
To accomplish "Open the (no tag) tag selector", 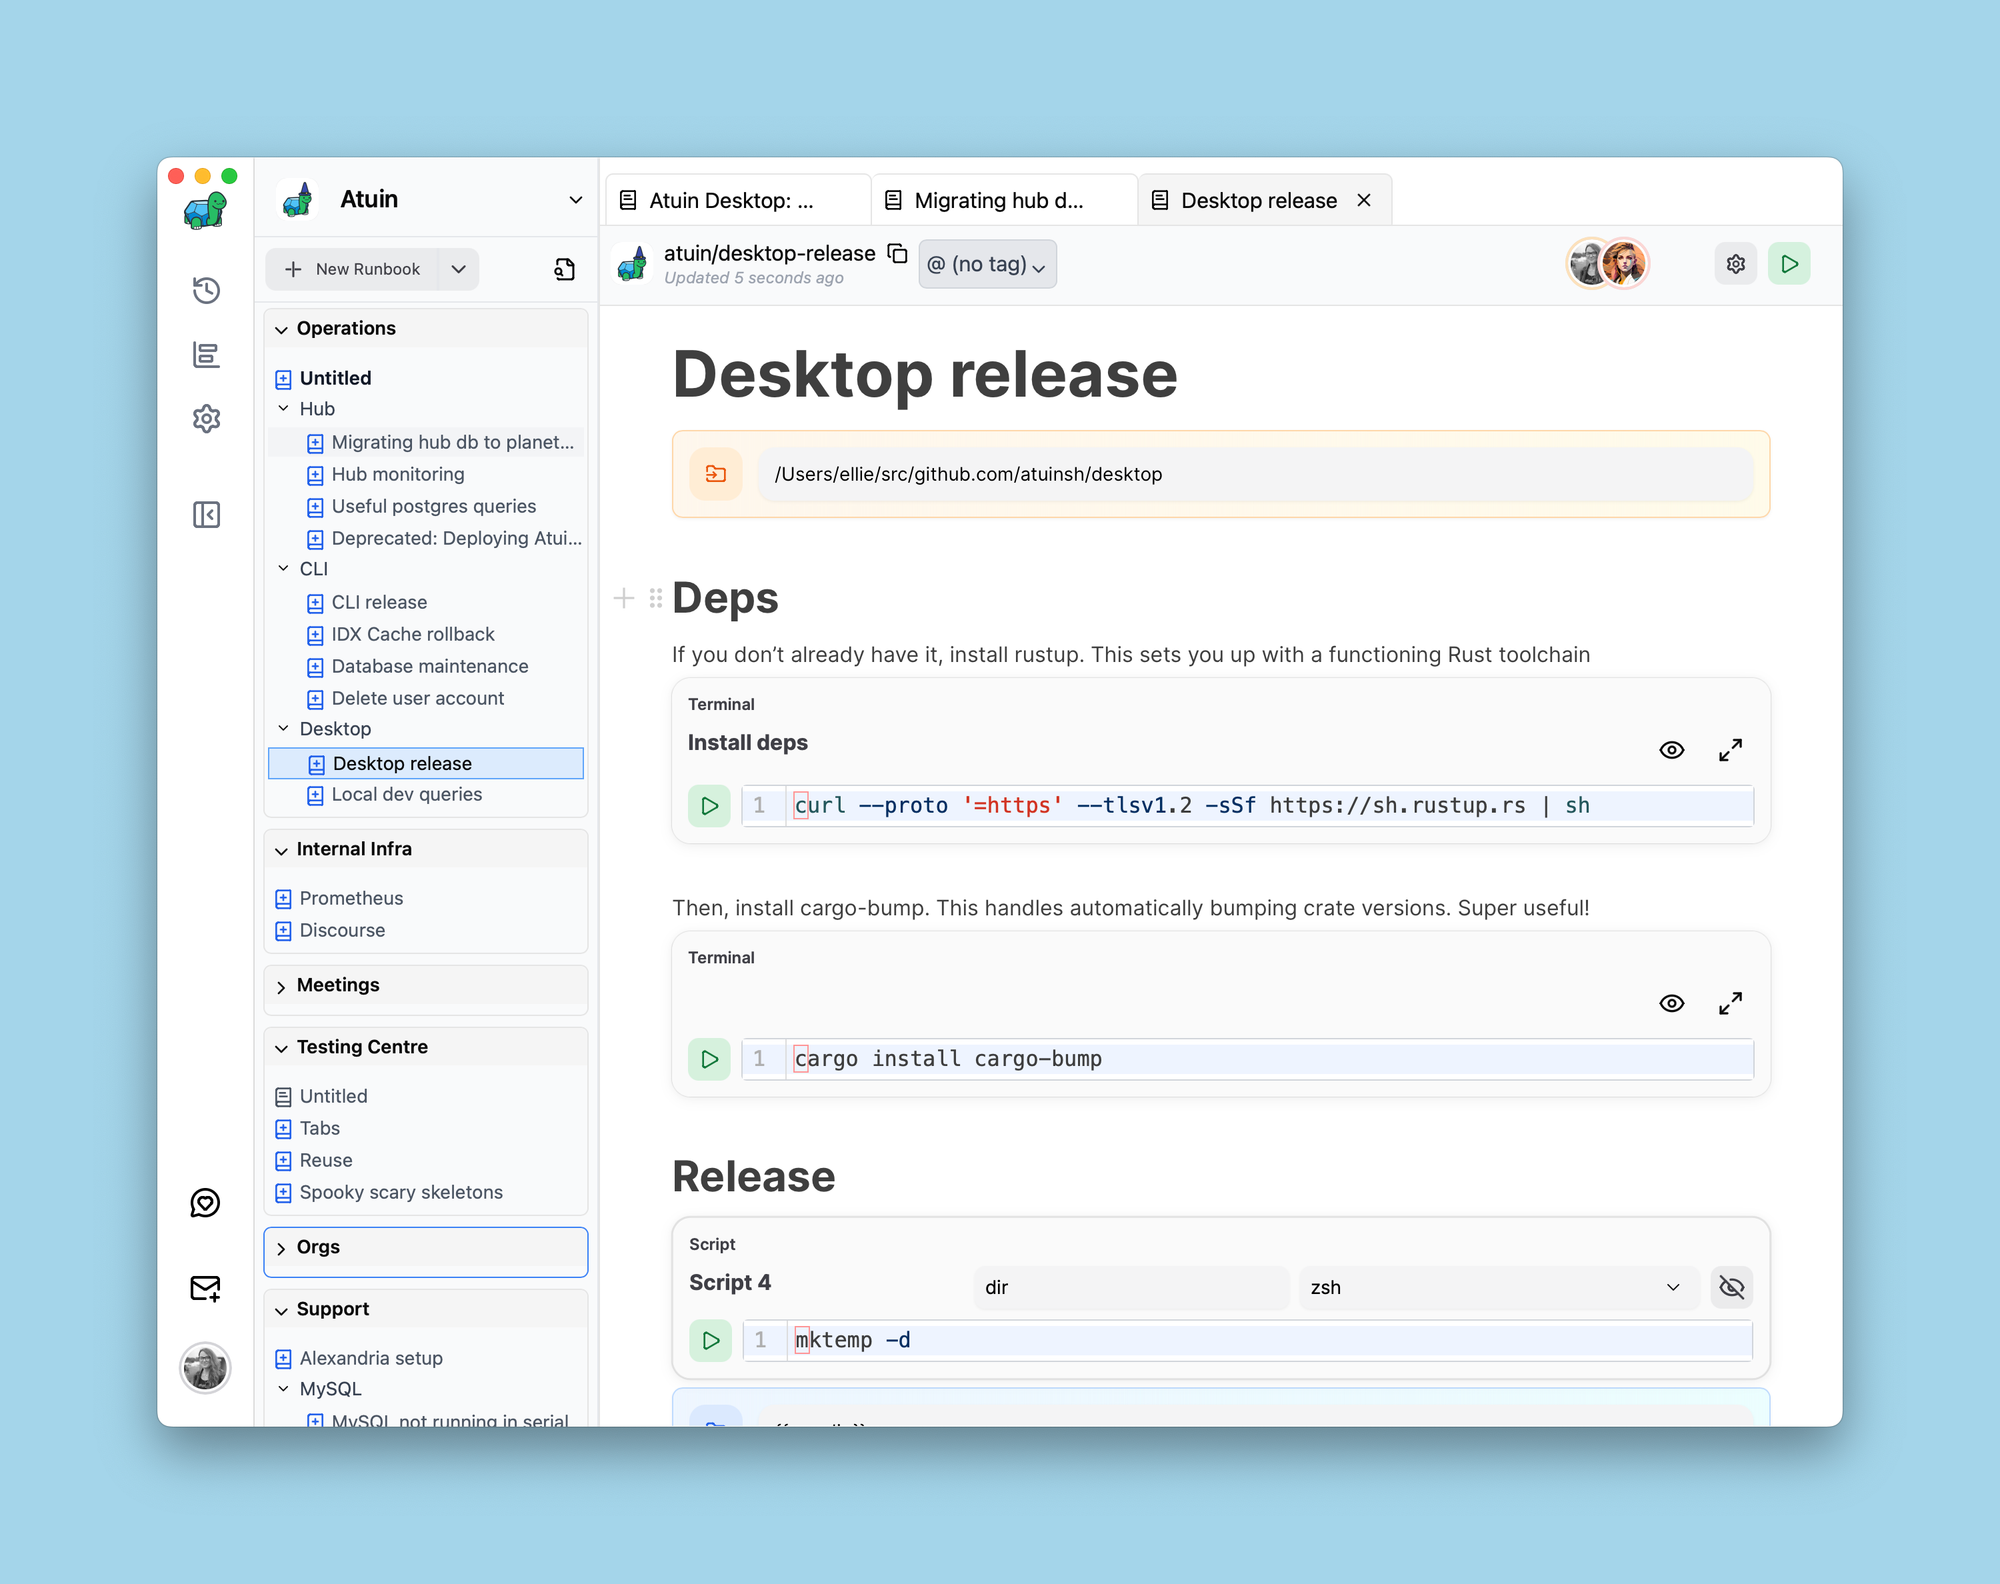I will (987, 264).
